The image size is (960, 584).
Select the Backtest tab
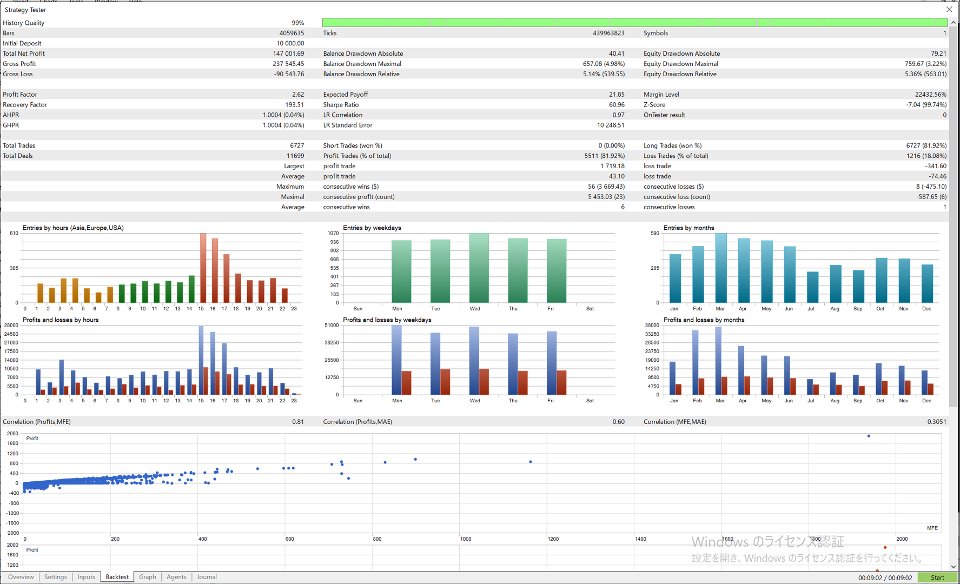[117, 577]
